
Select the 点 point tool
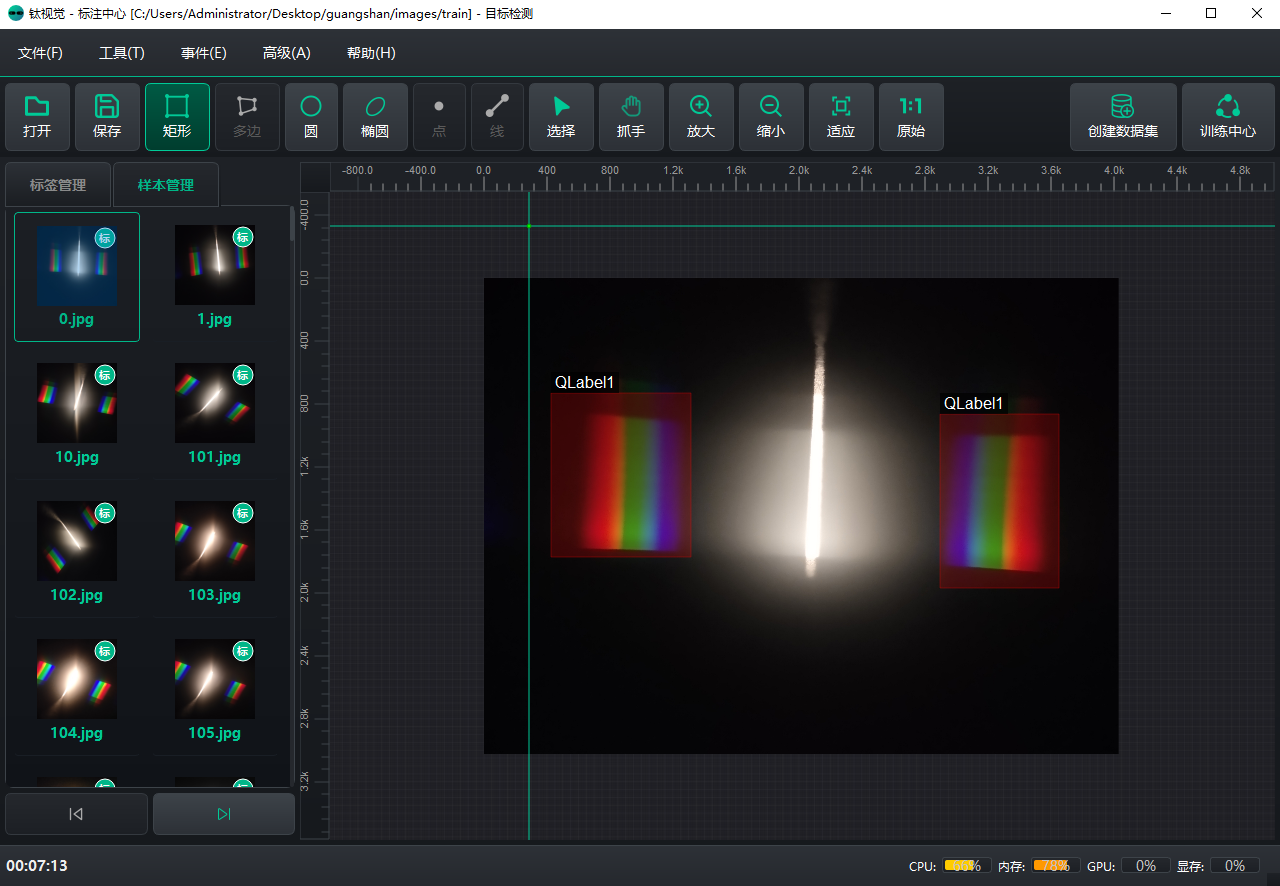[439, 117]
